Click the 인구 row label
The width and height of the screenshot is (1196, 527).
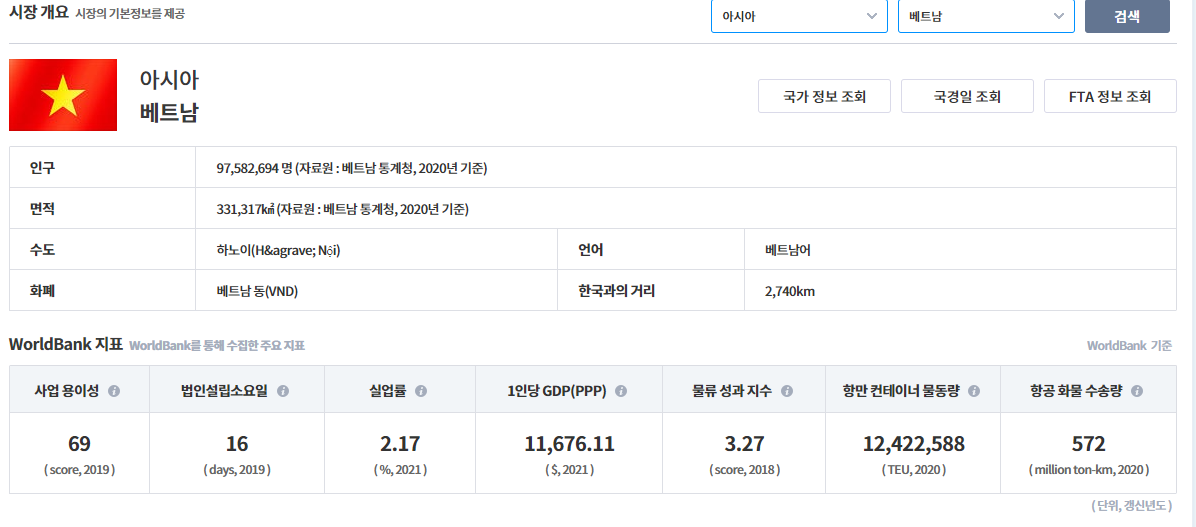[42, 167]
